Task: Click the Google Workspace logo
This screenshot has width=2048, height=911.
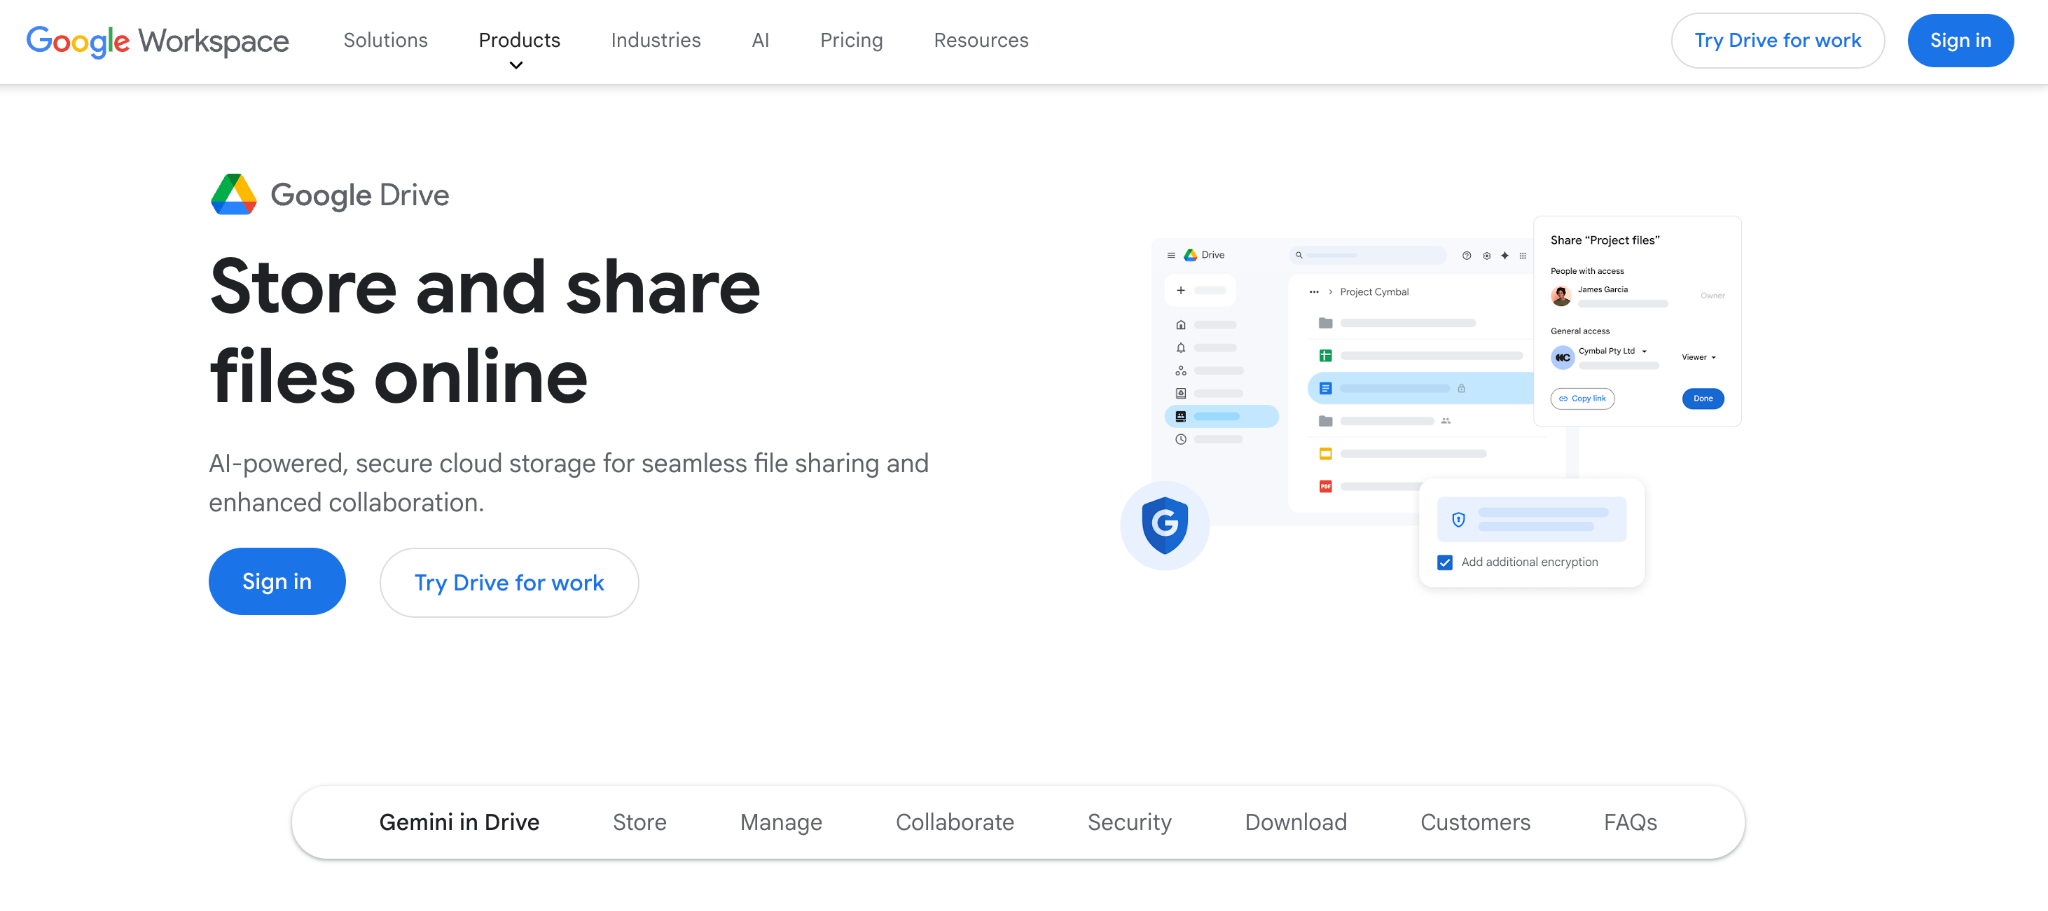Action: coord(157,41)
